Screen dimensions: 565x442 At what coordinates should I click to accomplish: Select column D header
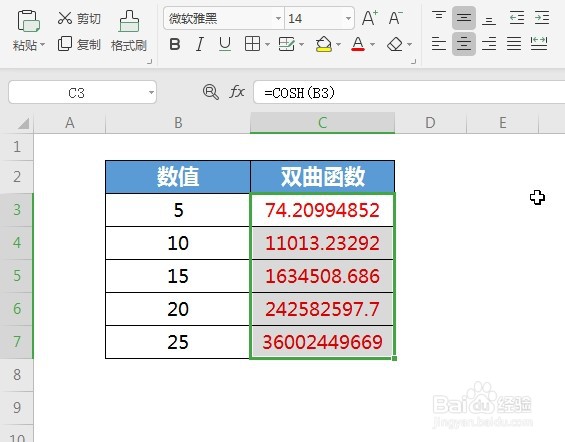[430, 123]
